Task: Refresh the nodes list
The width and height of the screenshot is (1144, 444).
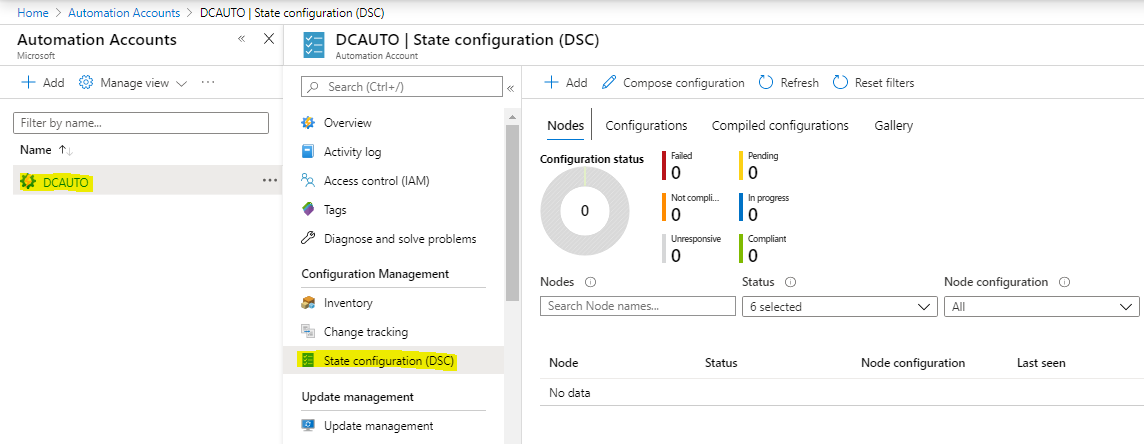Action: pos(789,82)
